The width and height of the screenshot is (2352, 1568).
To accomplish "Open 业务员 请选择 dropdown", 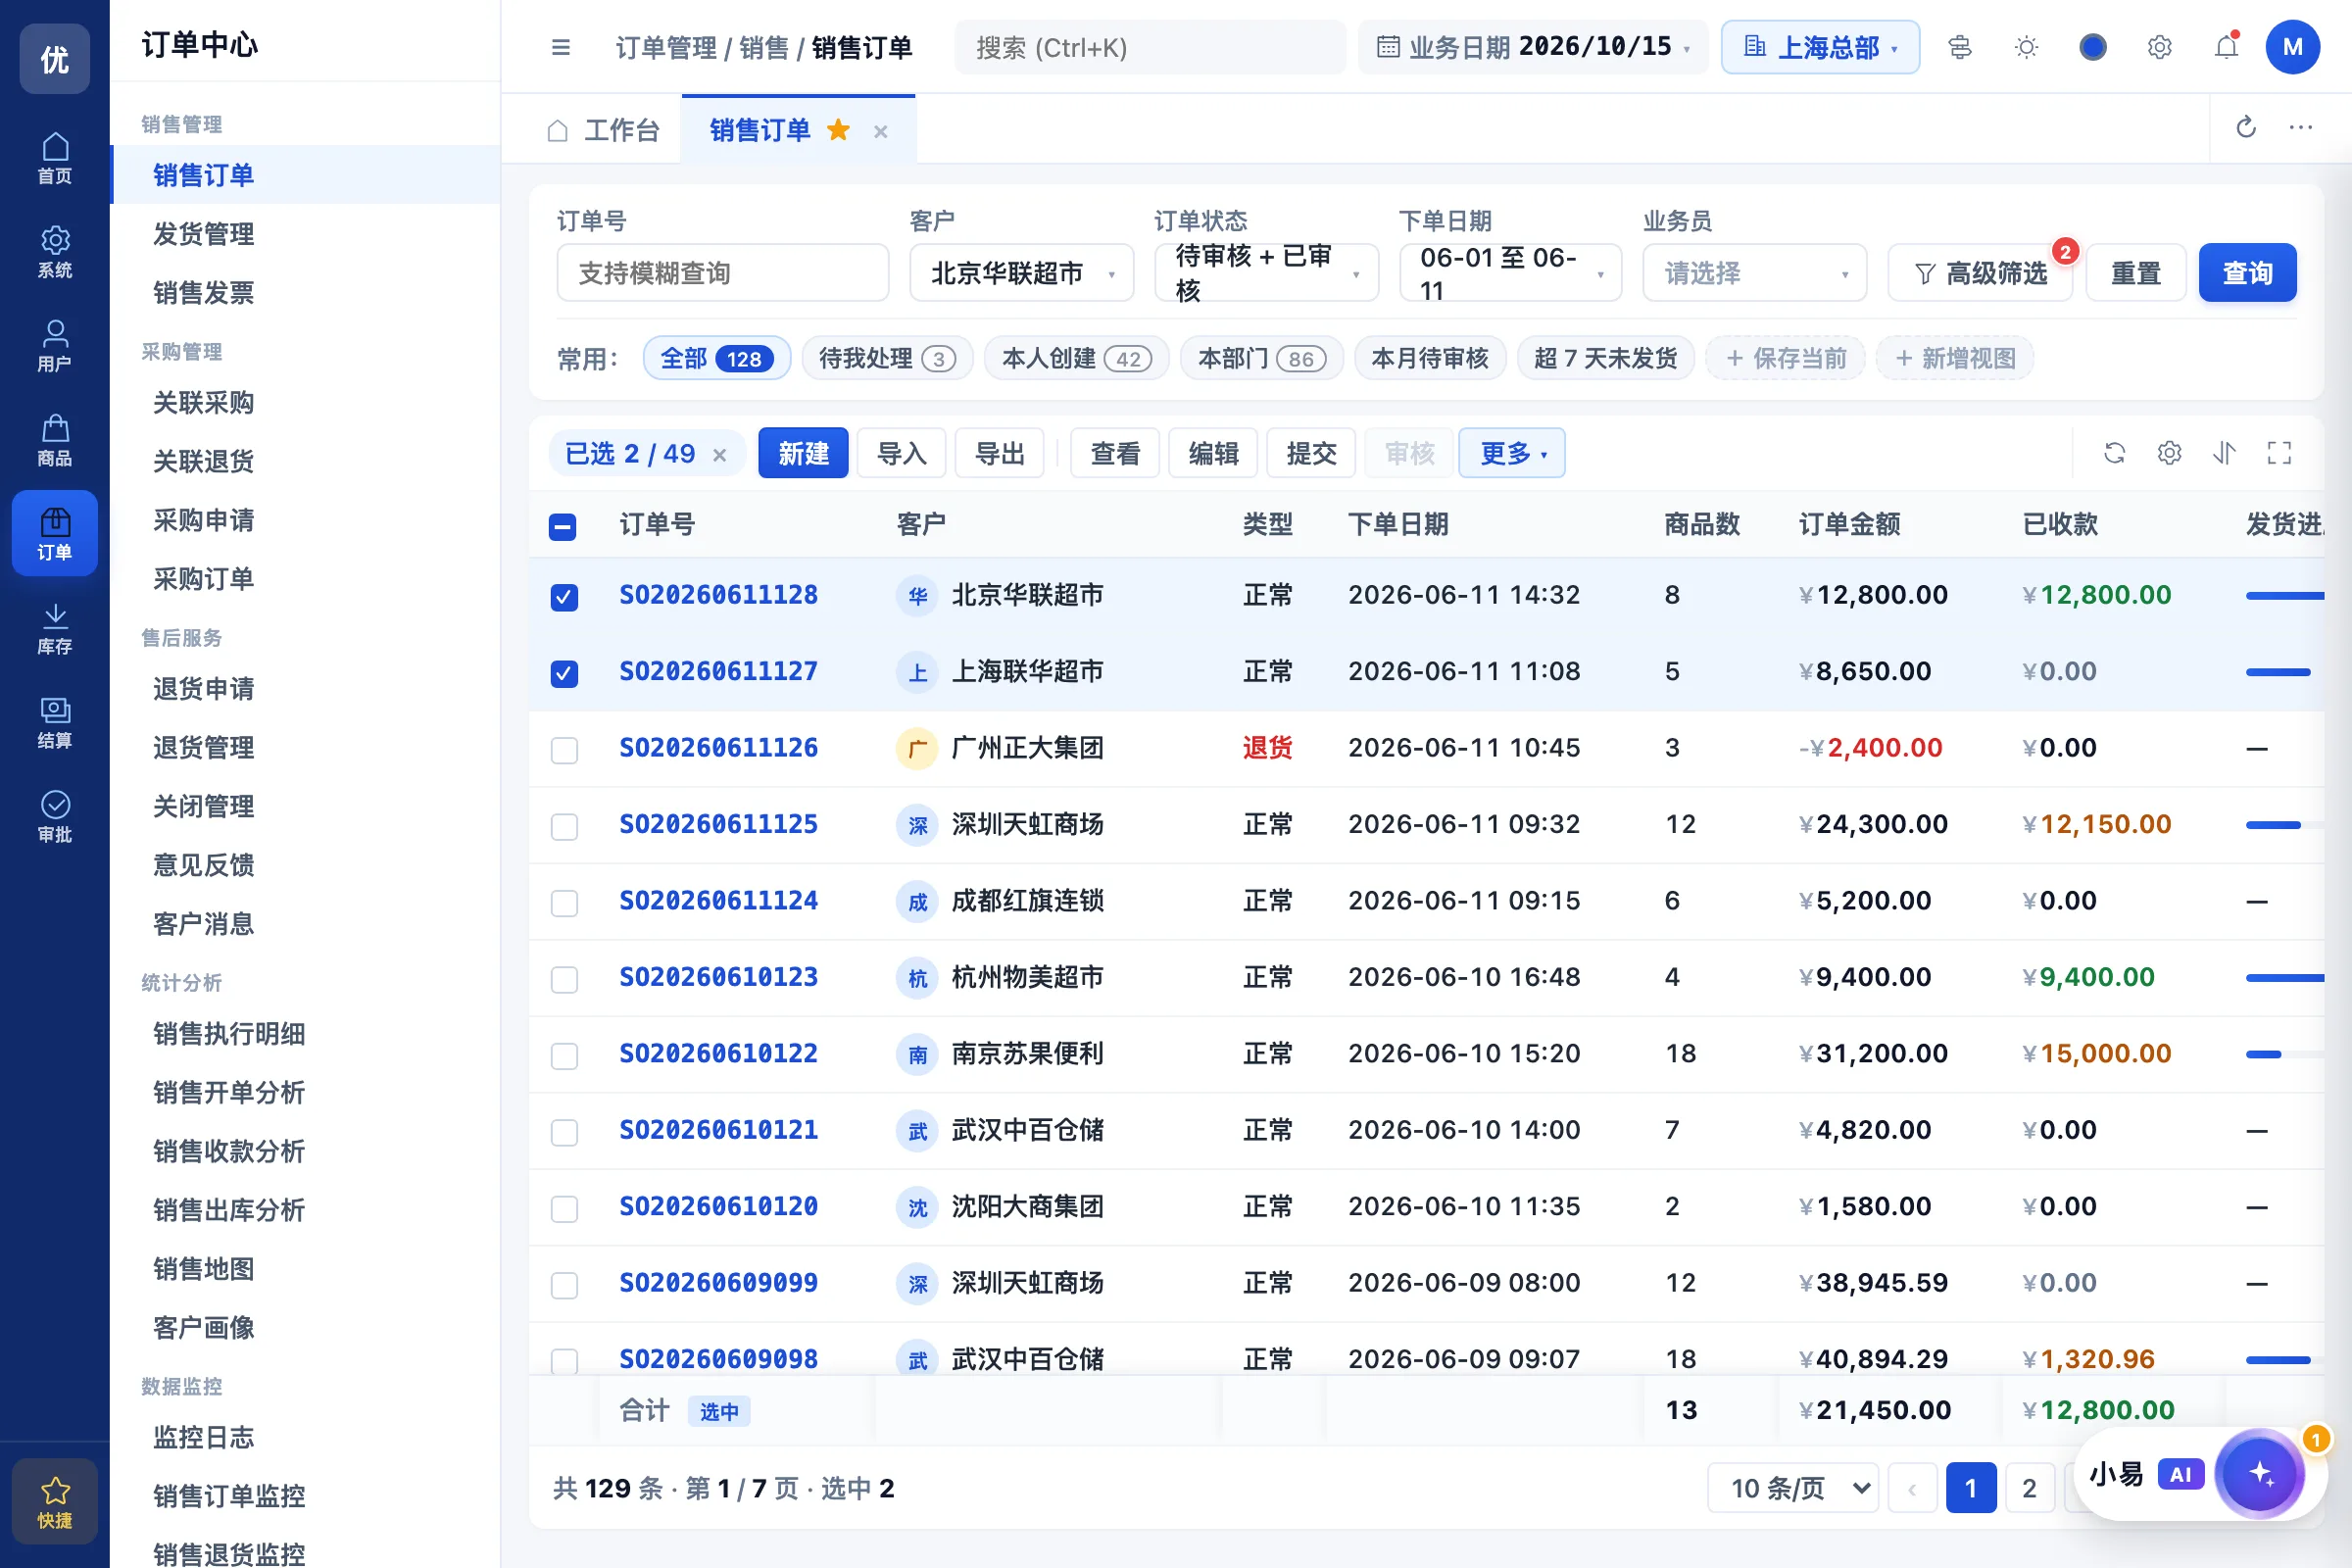I will point(1755,273).
